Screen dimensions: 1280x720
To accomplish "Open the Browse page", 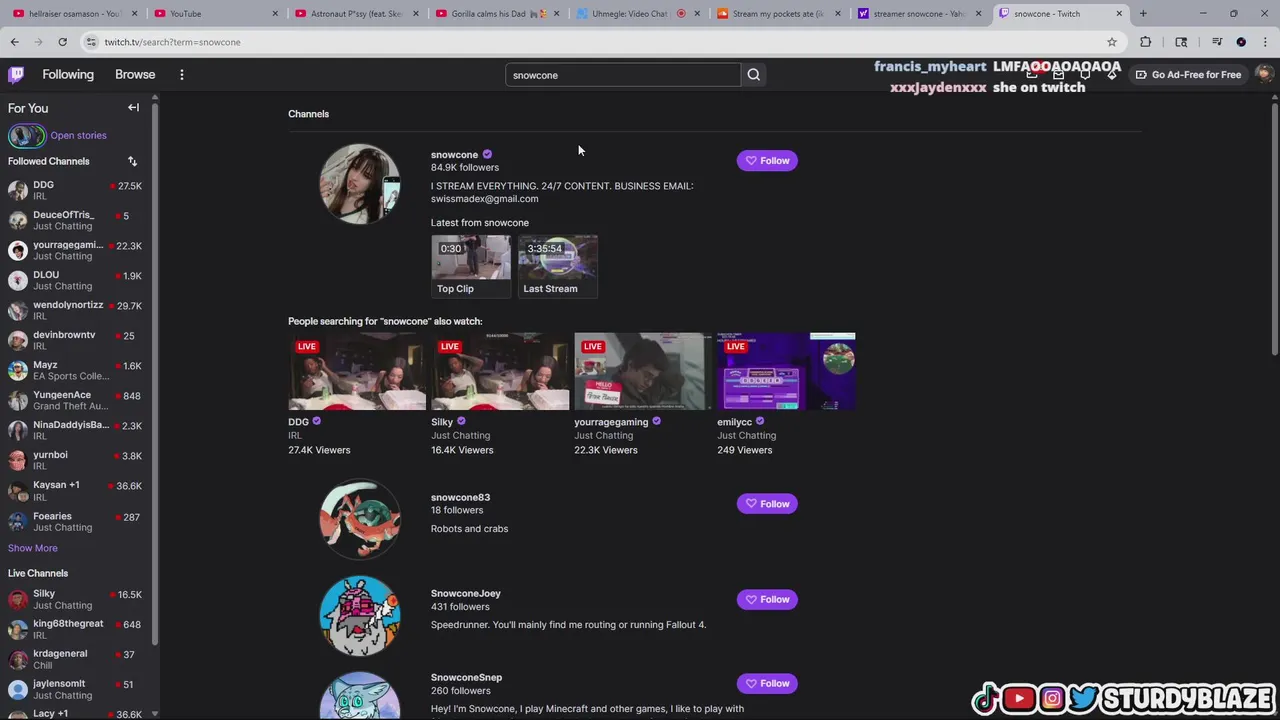I will coord(135,75).
